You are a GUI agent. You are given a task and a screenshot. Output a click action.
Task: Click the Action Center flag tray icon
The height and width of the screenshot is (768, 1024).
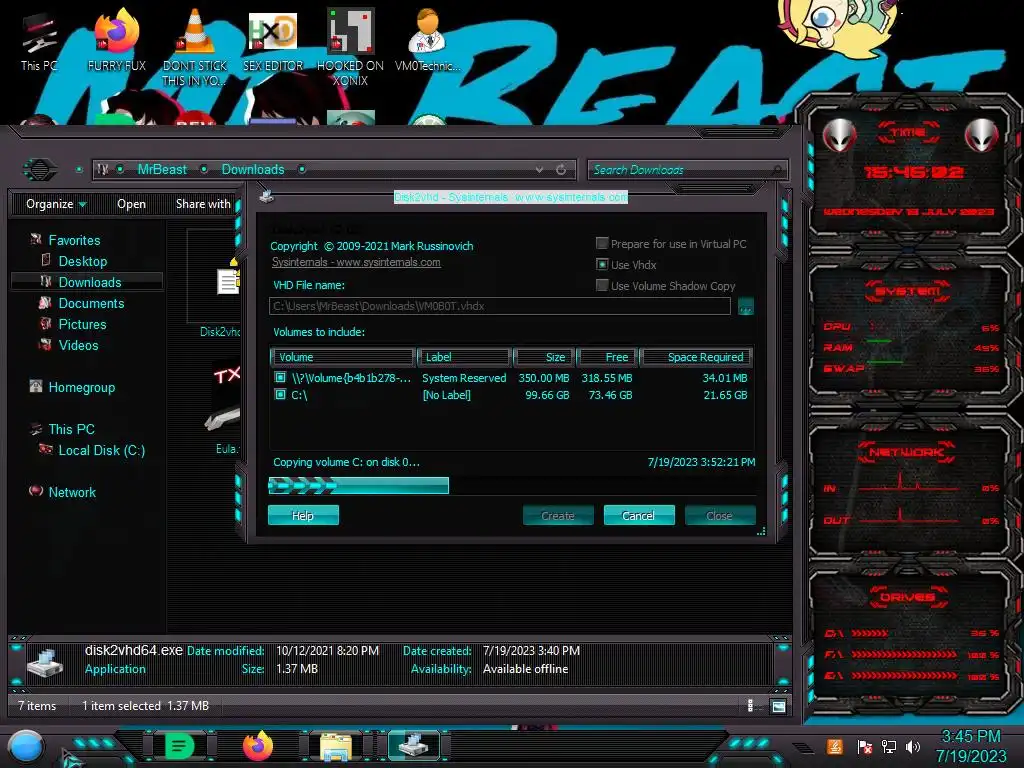point(864,746)
